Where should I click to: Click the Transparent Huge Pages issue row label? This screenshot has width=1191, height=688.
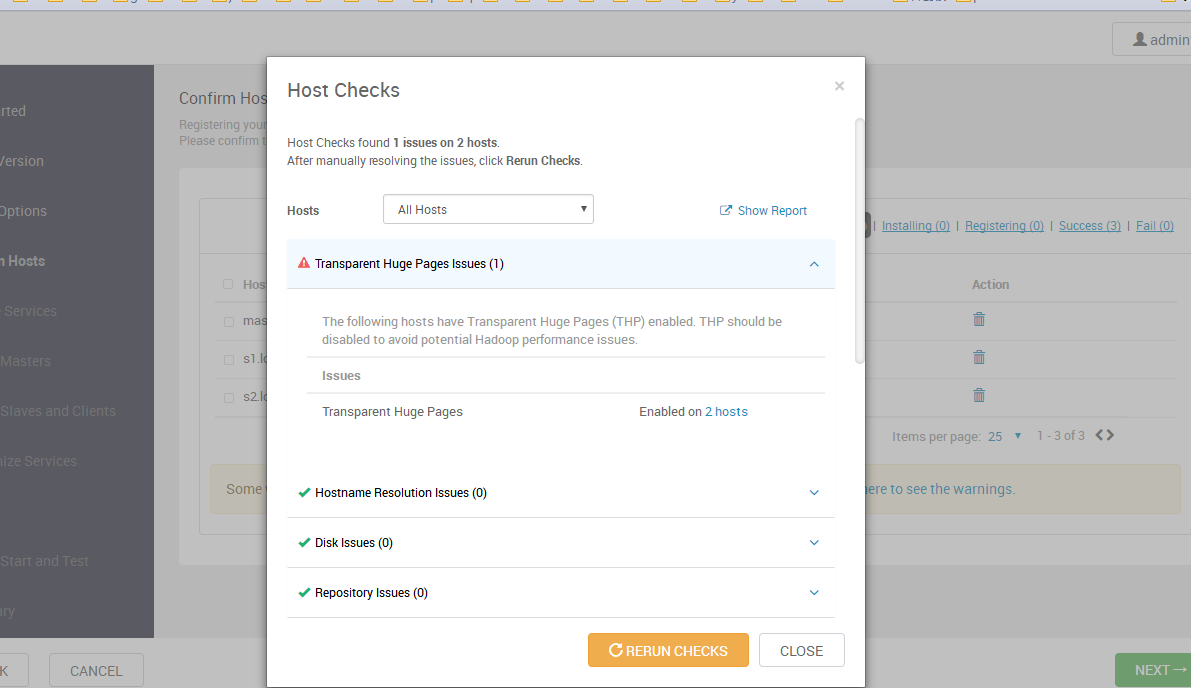(x=392, y=412)
